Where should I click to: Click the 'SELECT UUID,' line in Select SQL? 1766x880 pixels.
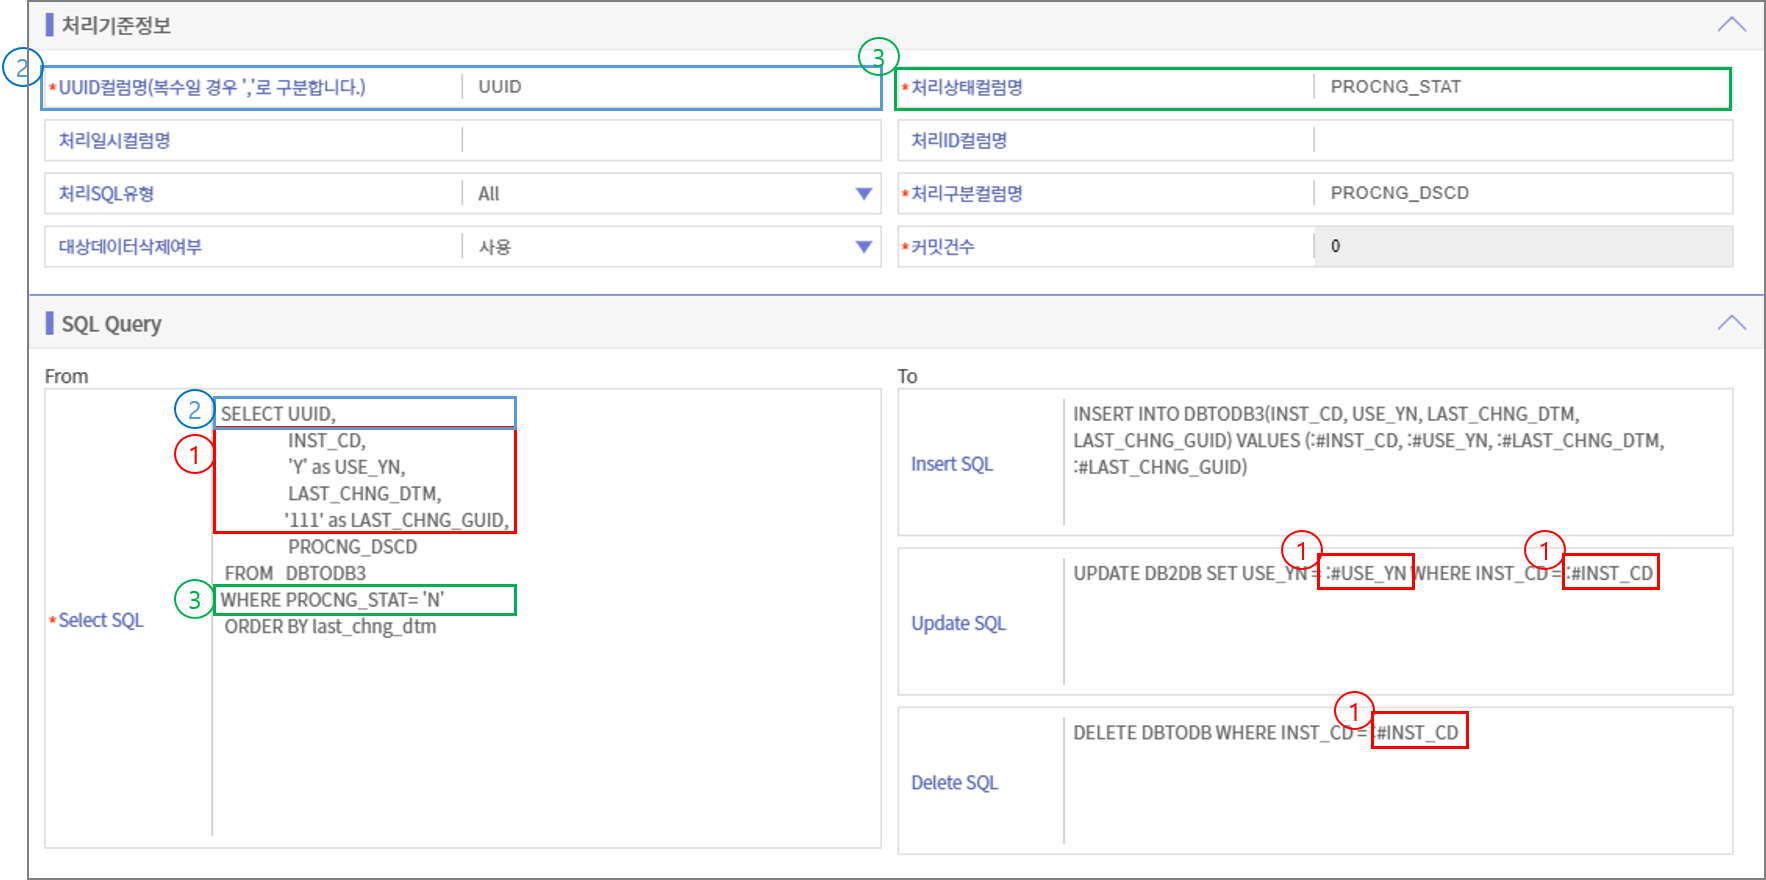(x=278, y=414)
